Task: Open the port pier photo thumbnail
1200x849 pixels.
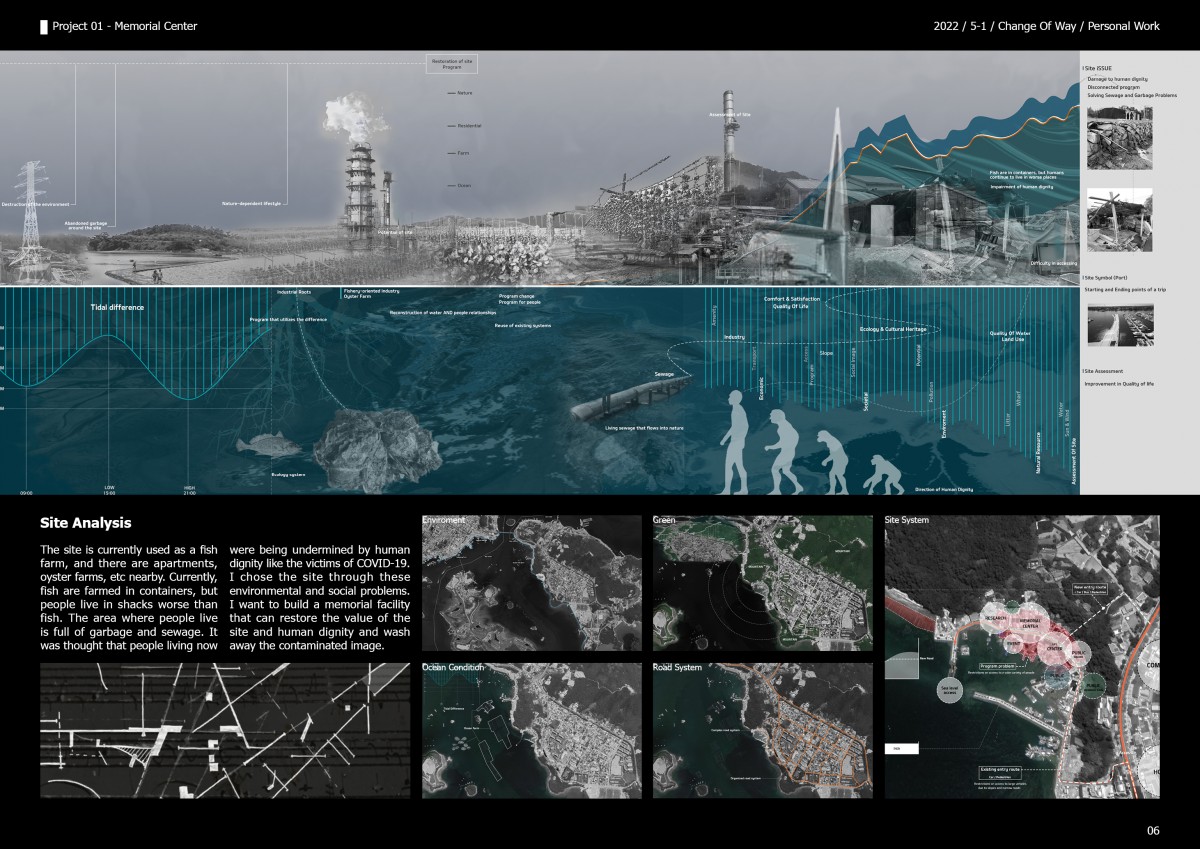Action: [x=1120, y=325]
